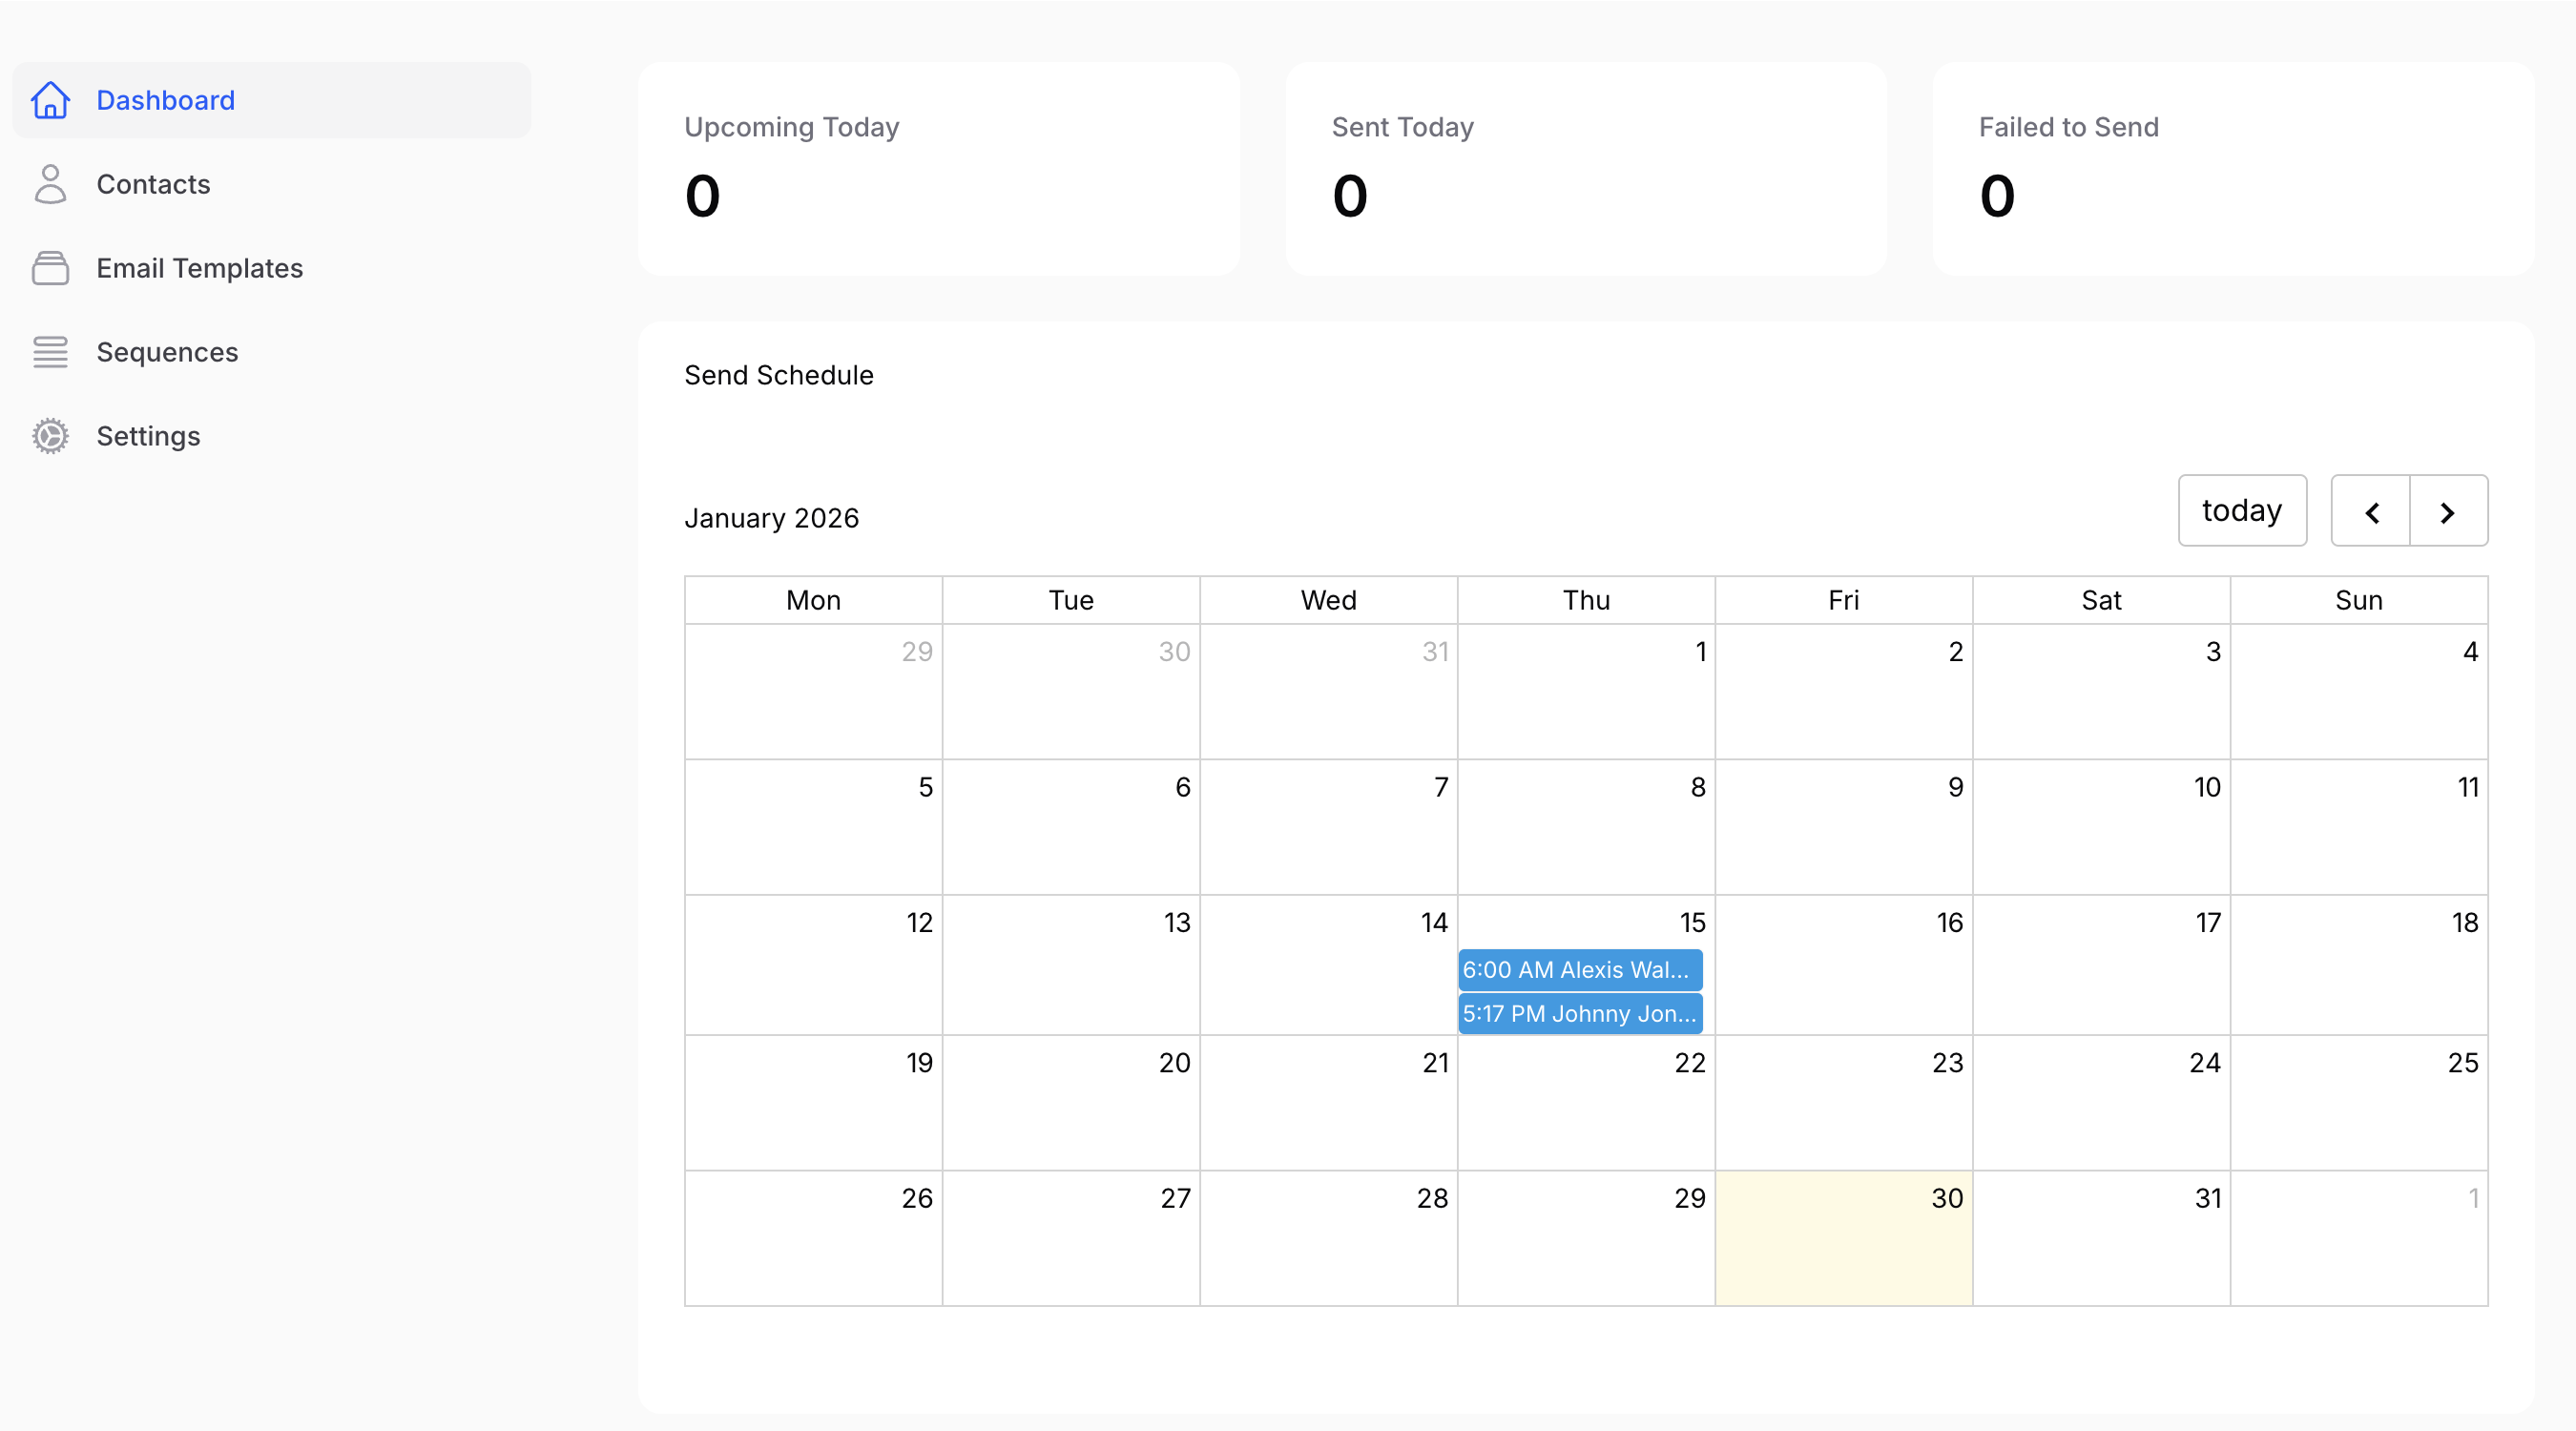
Task: Click the Settings gear icon
Action: 51,436
